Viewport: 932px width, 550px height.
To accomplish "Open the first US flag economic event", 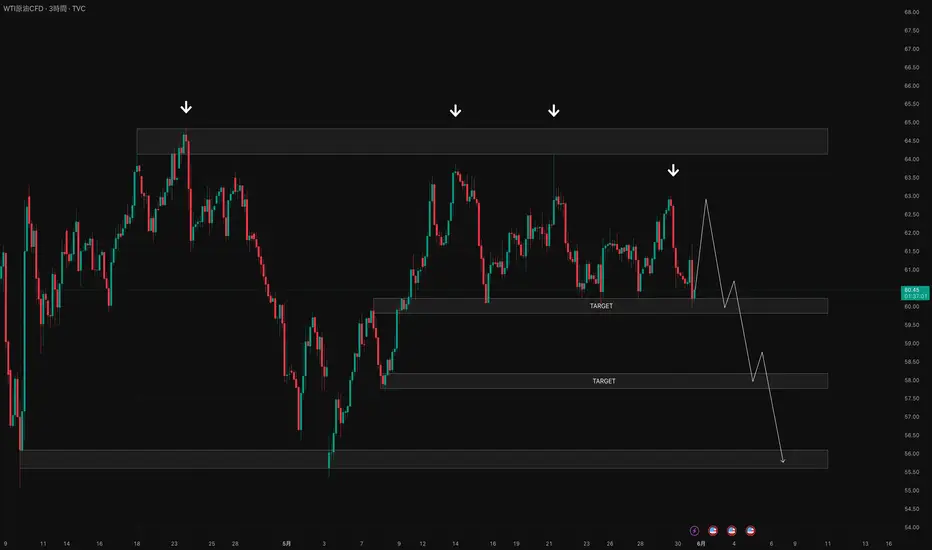I will click(x=714, y=529).
